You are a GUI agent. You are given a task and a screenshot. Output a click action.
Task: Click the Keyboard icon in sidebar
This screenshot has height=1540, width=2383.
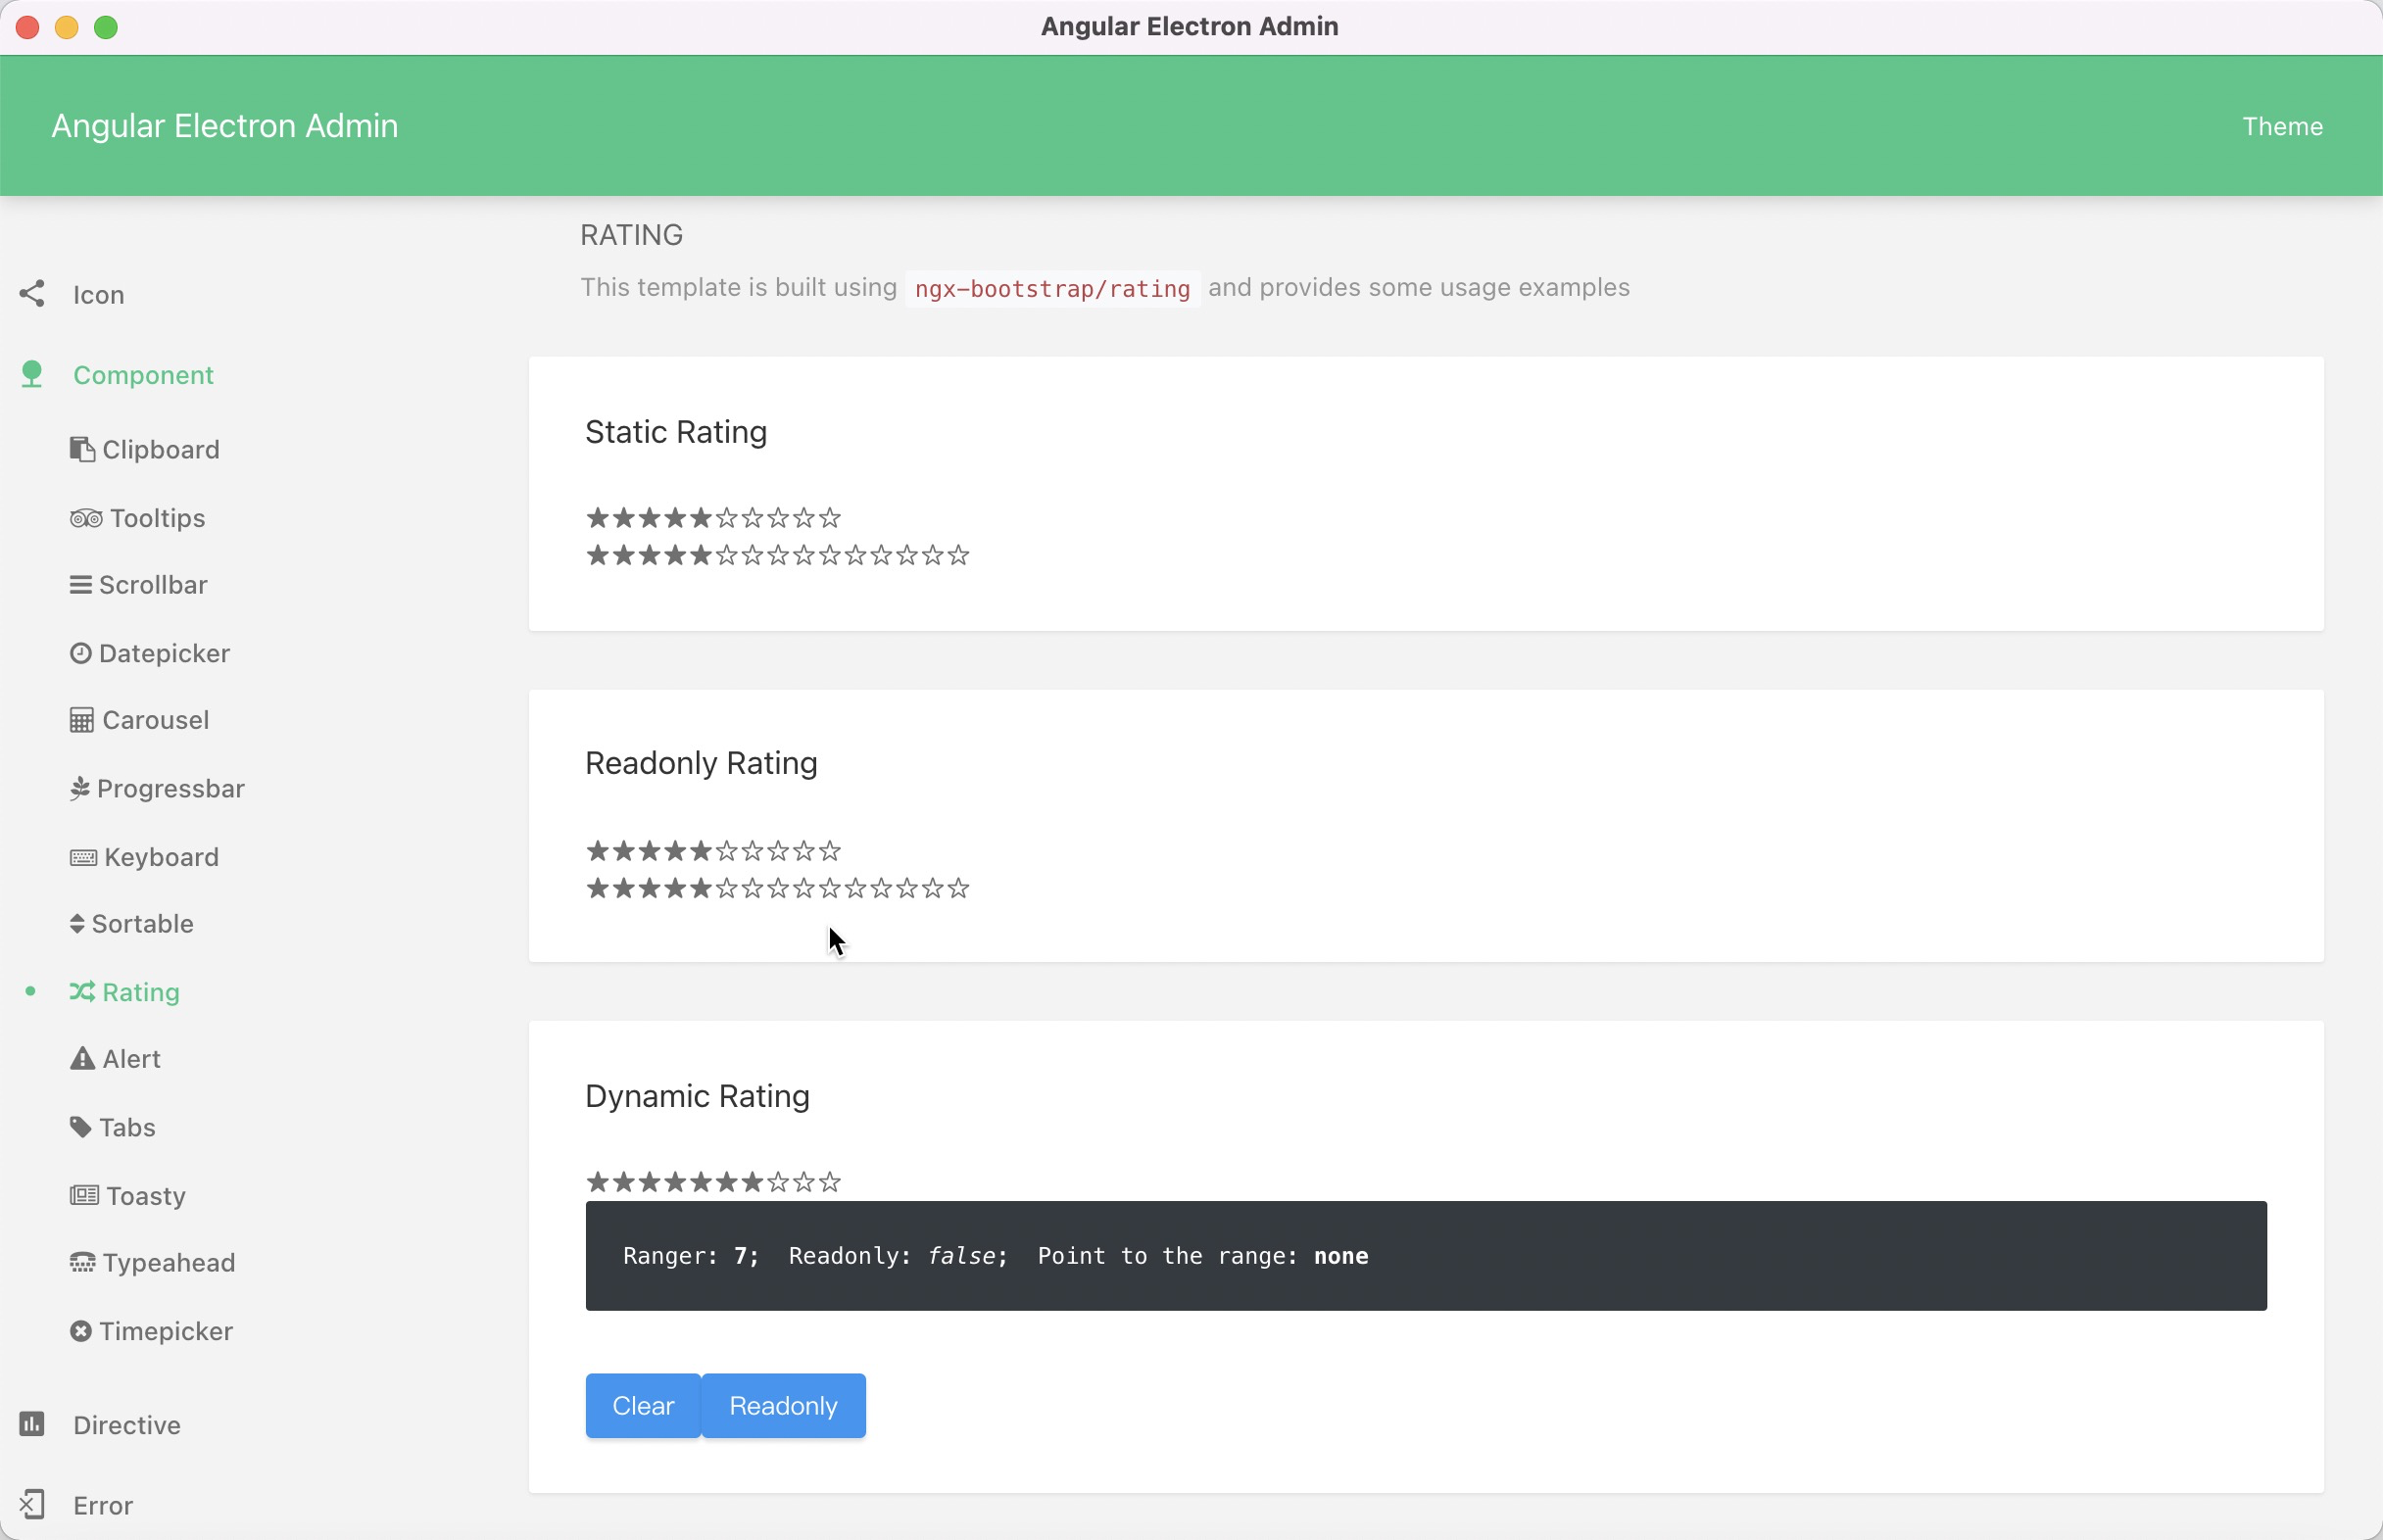pyautogui.click(x=84, y=857)
